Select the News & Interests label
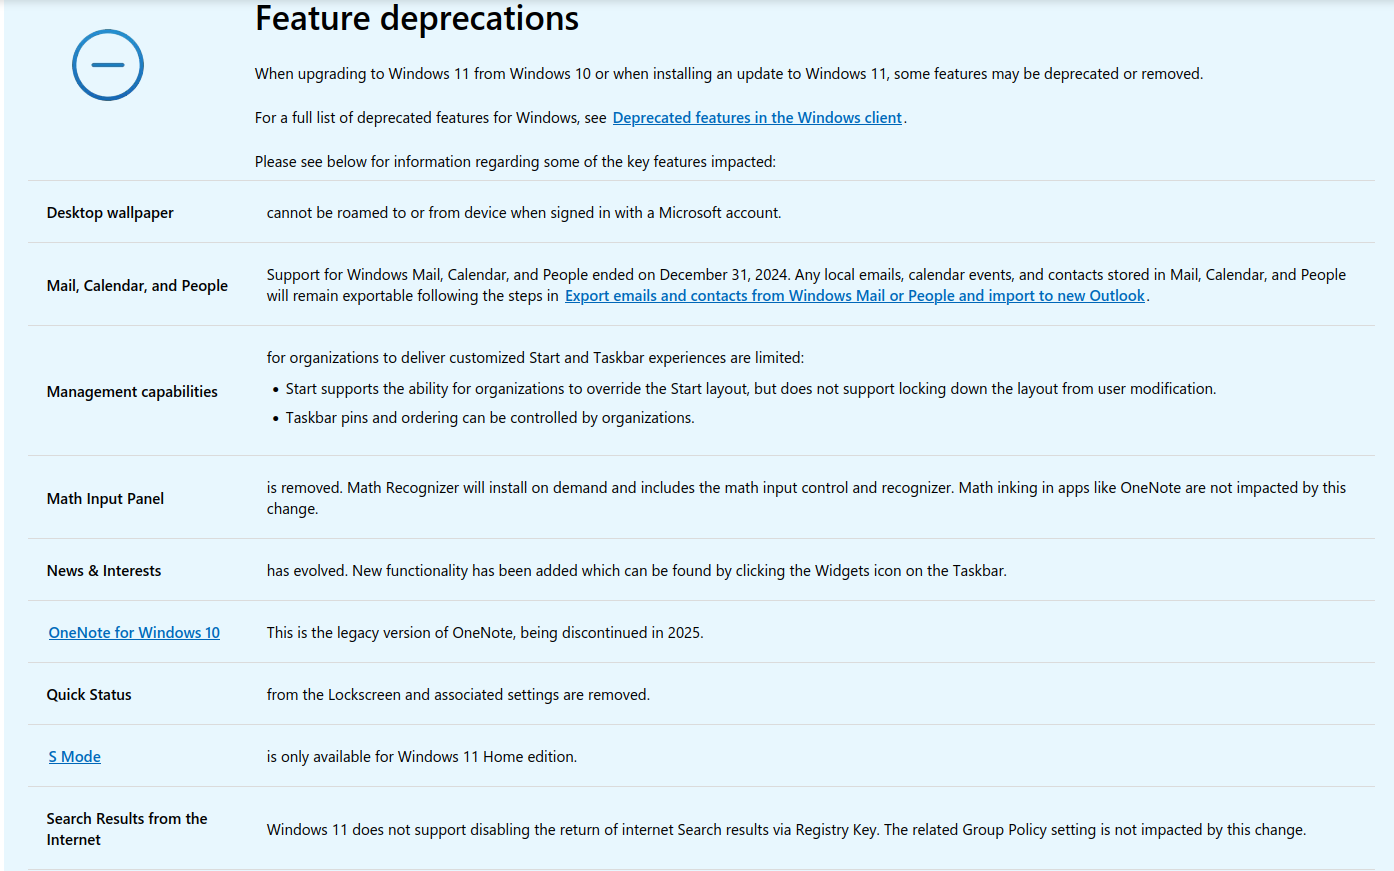Image resolution: width=1394 pixels, height=871 pixels. click(x=104, y=571)
